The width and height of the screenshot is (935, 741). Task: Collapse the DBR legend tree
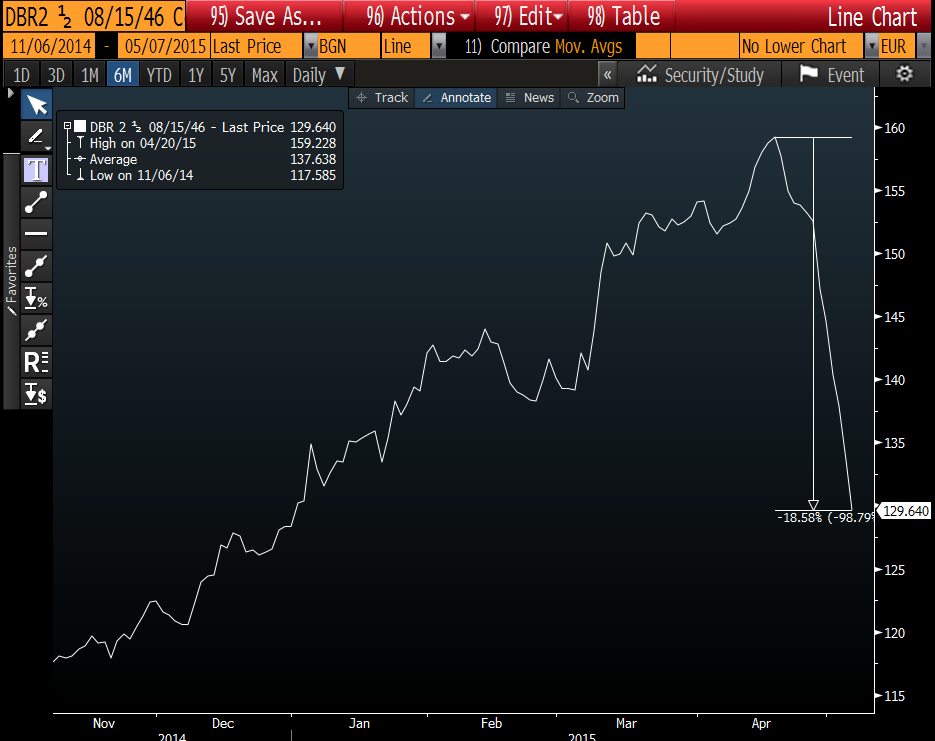(x=67, y=126)
